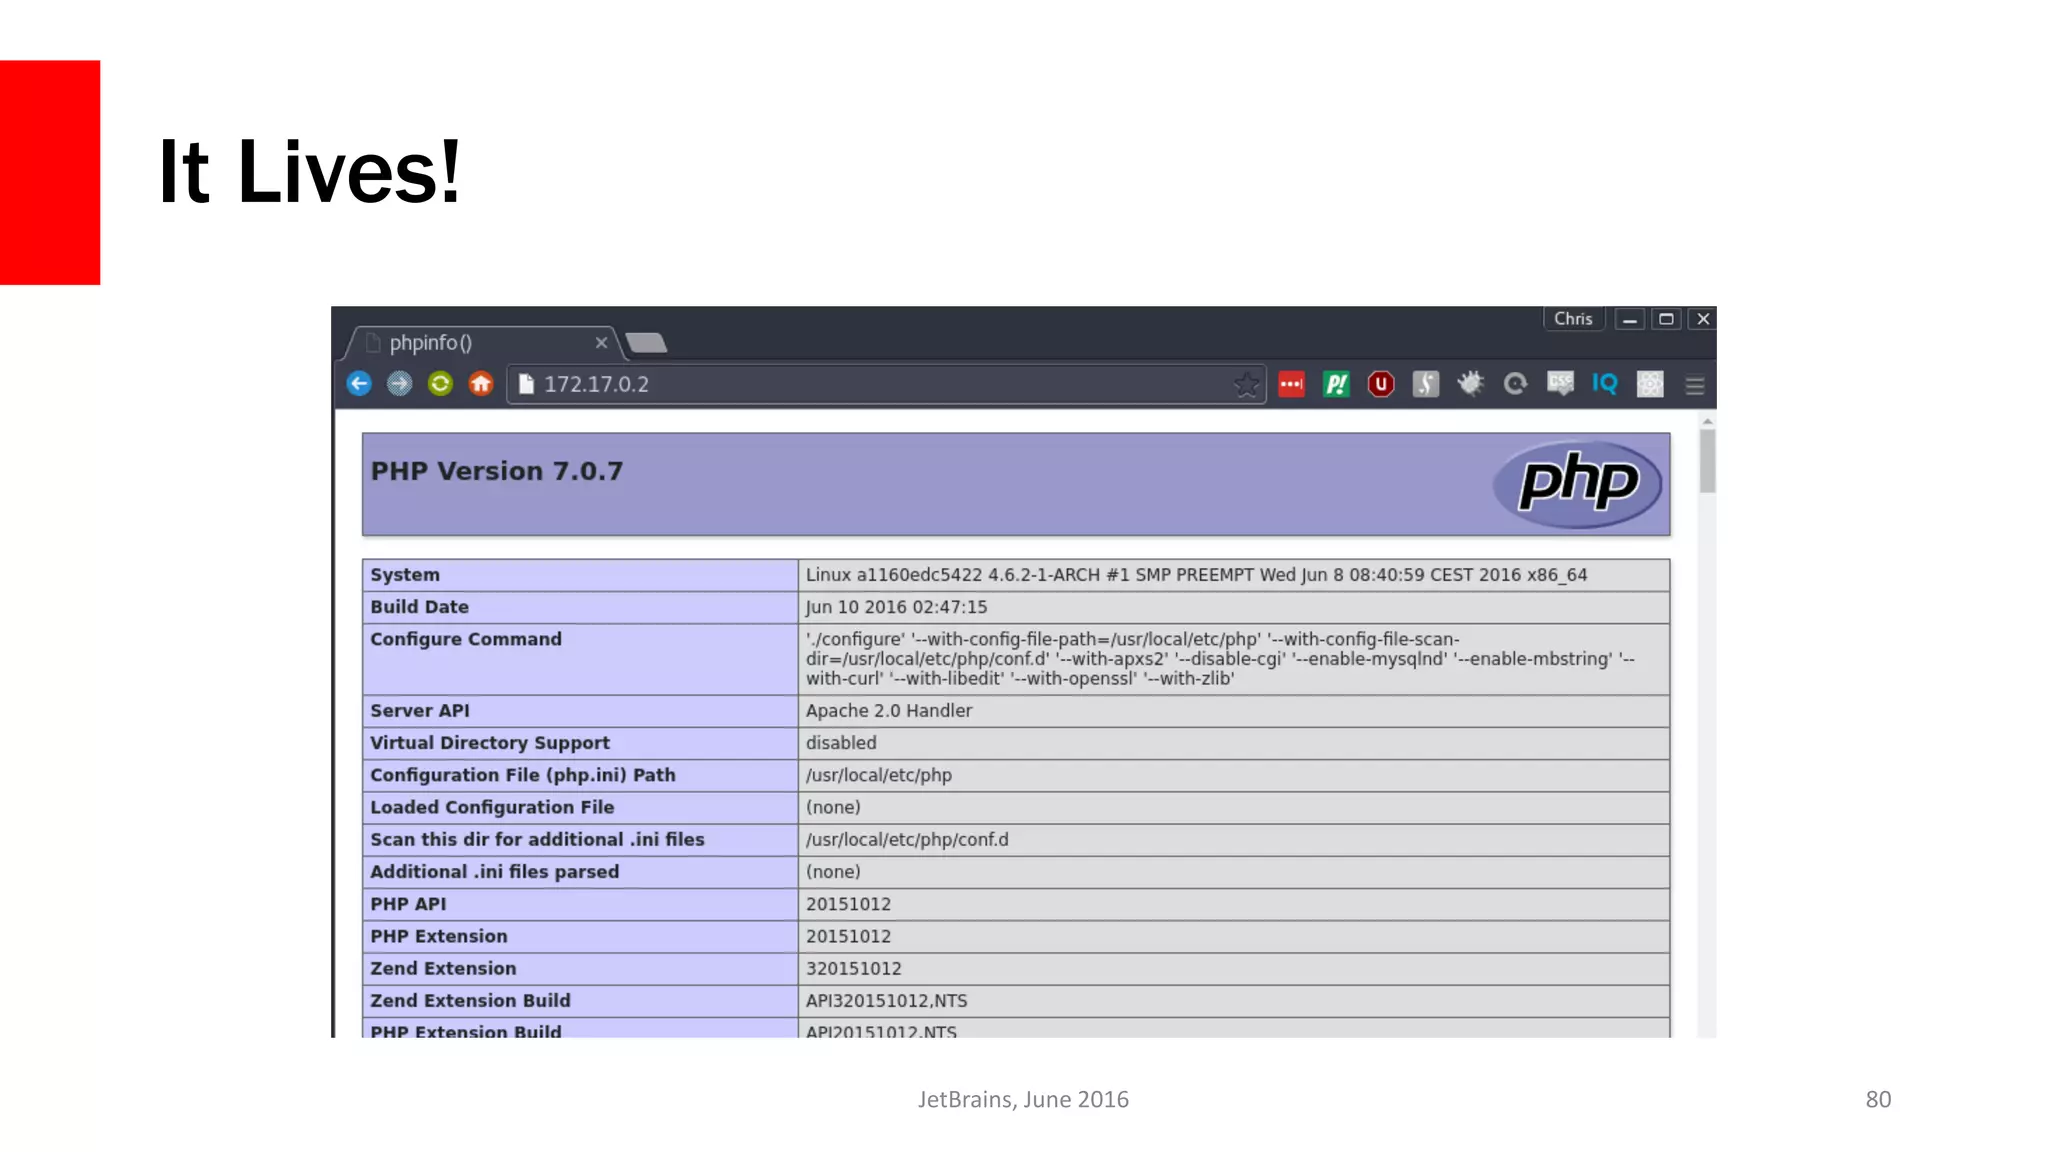2048x1152 pixels.
Task: Click the gray S scroll extension icon
Action: click(1426, 384)
